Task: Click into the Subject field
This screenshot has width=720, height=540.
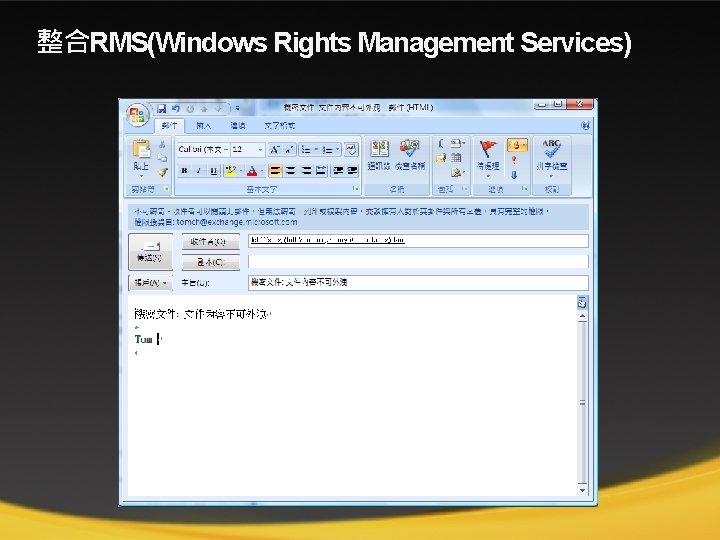Action: coord(418,282)
